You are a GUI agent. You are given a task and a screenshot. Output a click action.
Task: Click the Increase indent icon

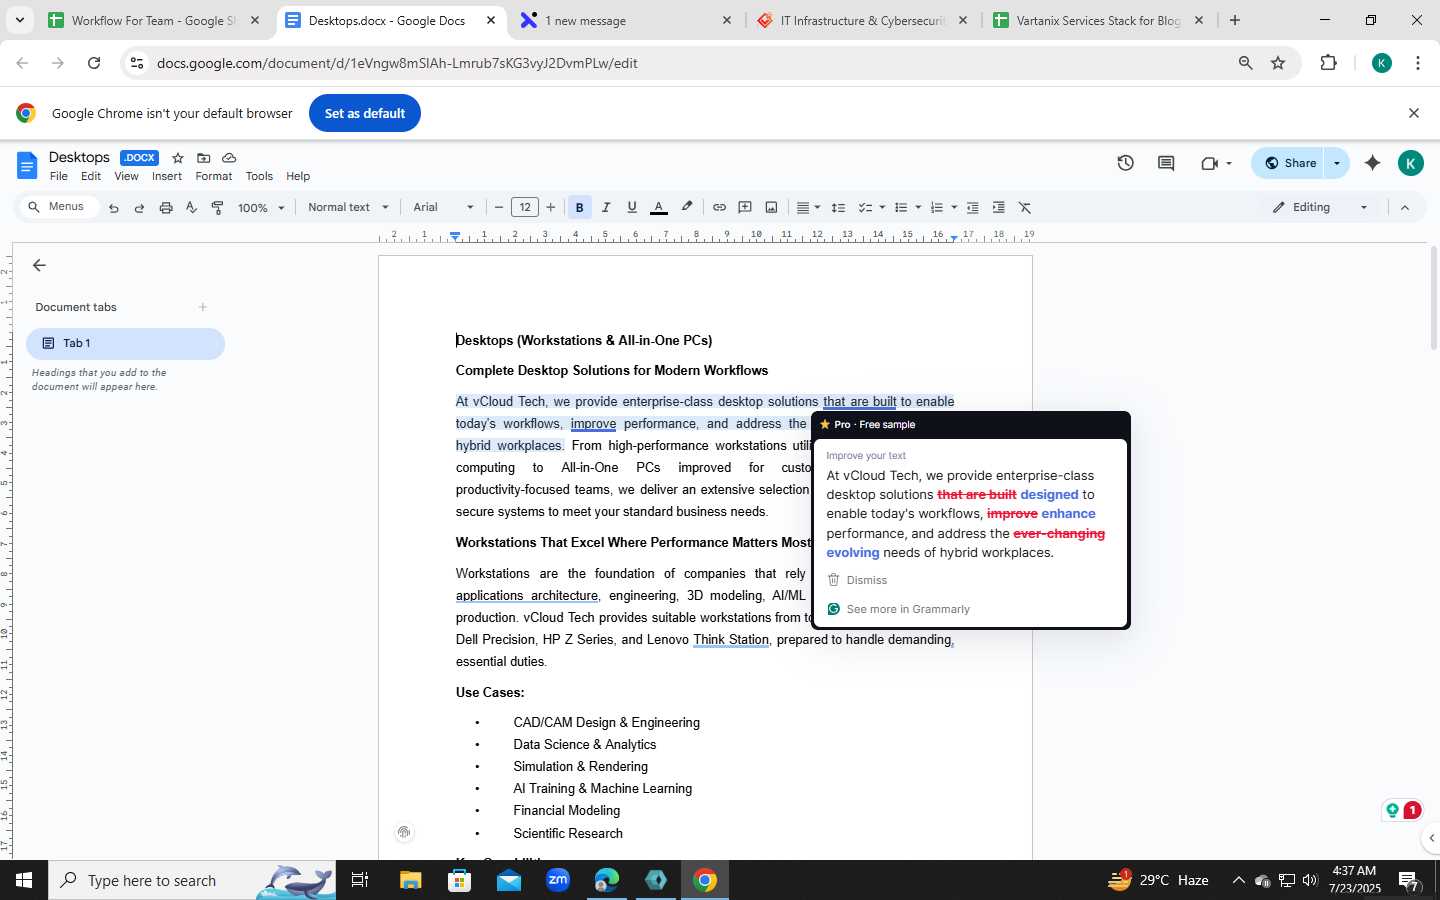998,208
